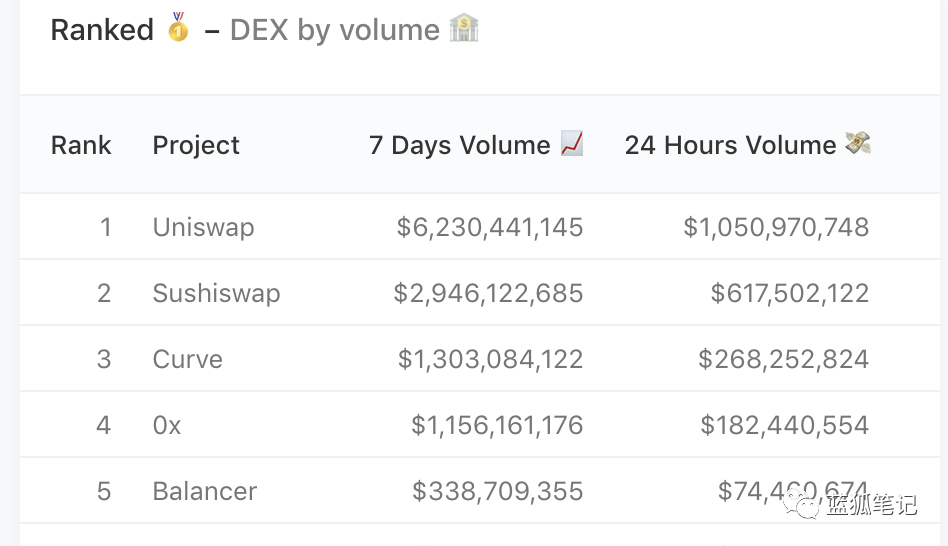Select 0x's 24-hour volume value
Screen dimensions: 948x546
pos(784,425)
